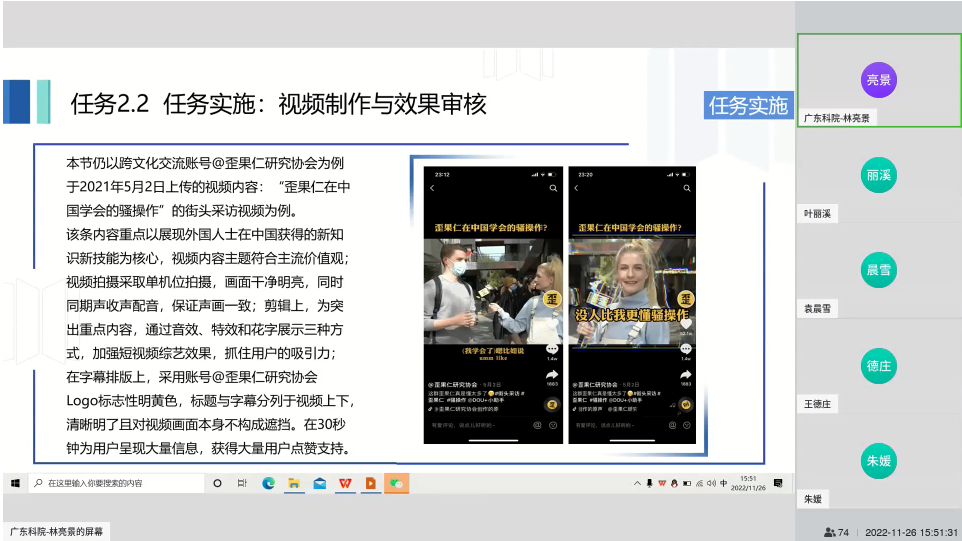Click name label 王德庄

click(817, 404)
